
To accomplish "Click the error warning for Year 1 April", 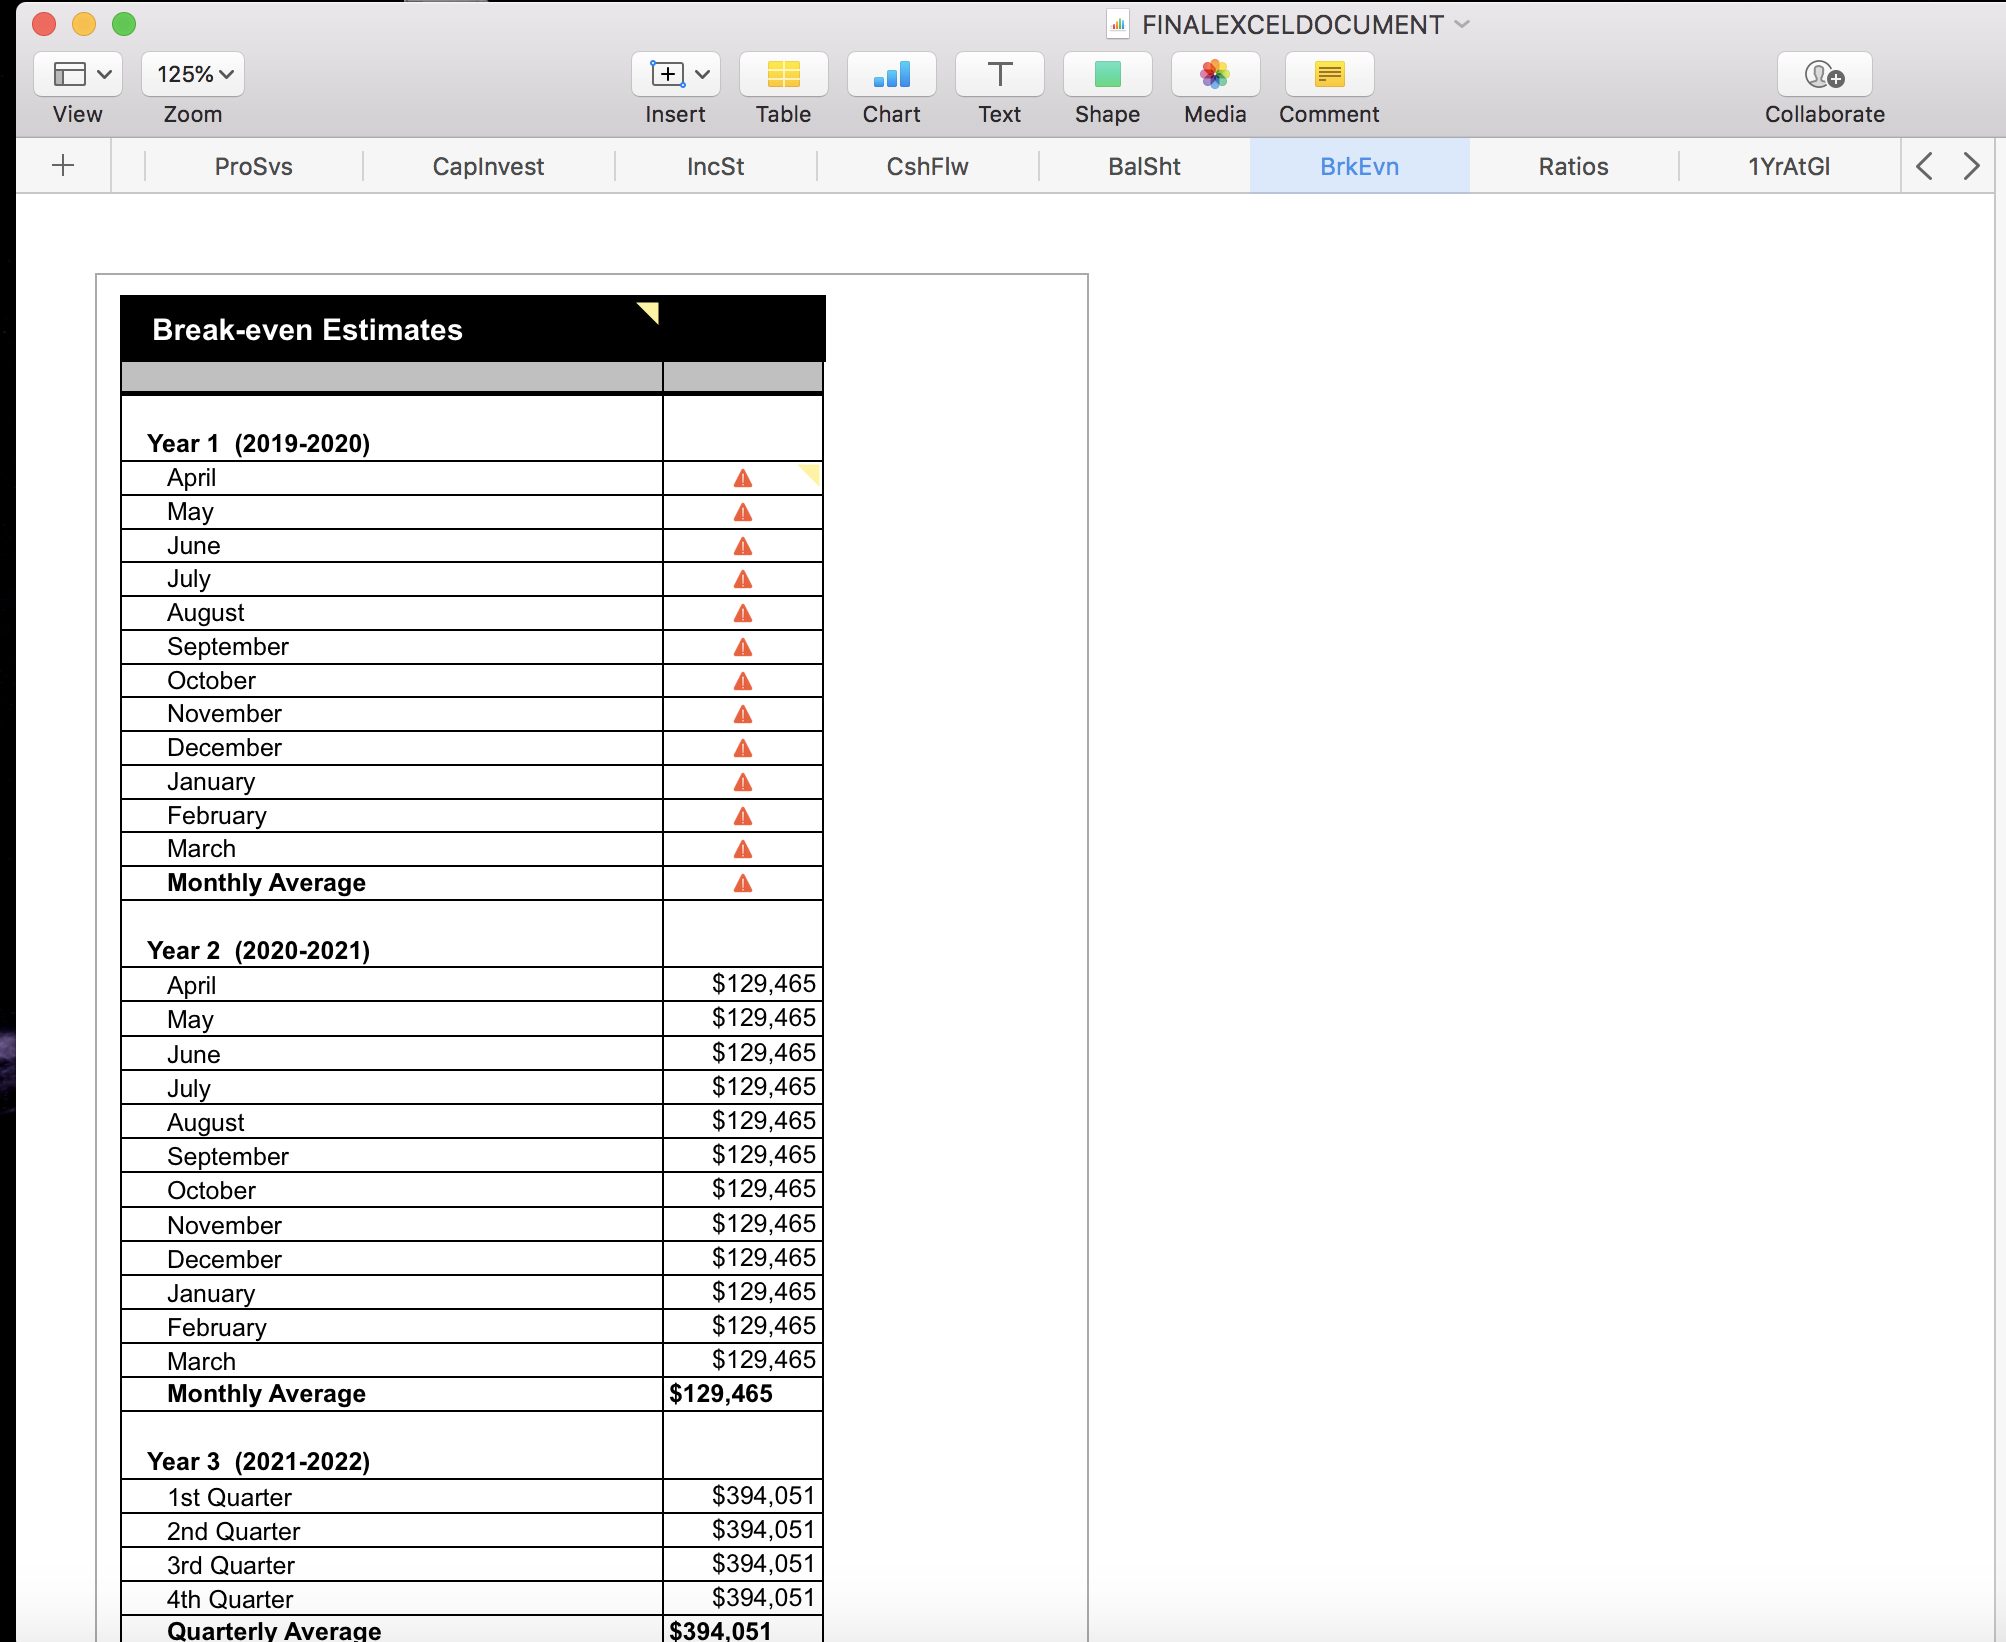I will click(x=743, y=478).
